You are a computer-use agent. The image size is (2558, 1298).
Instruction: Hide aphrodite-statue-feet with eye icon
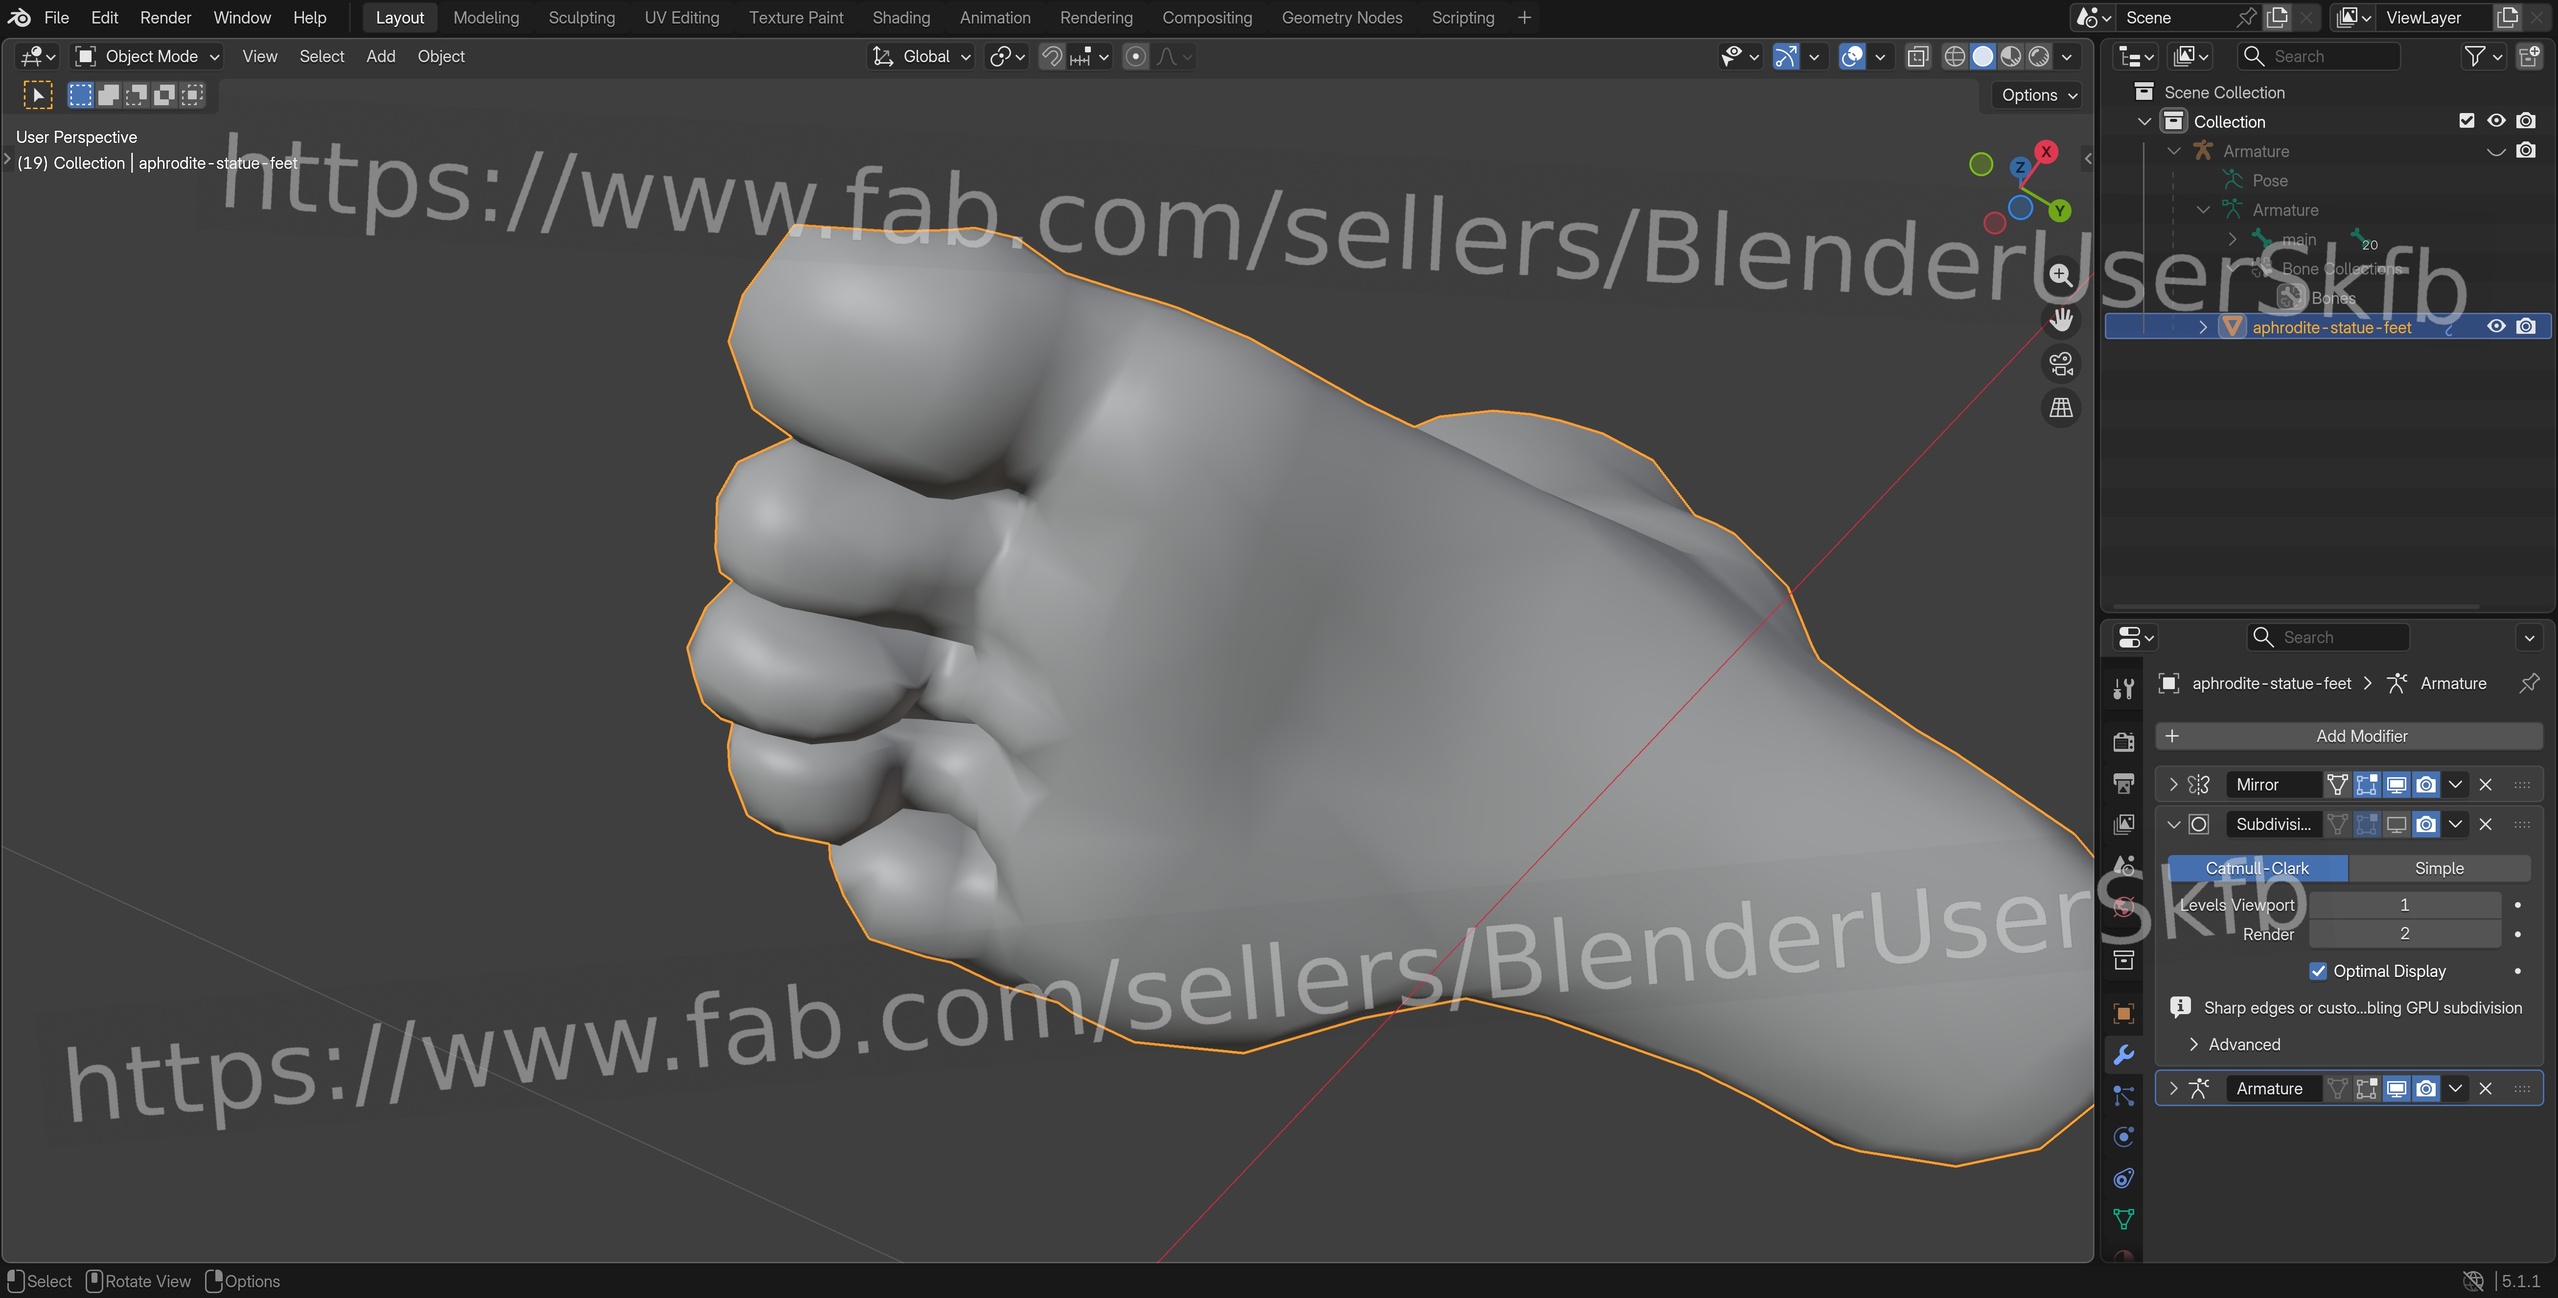(x=2496, y=326)
